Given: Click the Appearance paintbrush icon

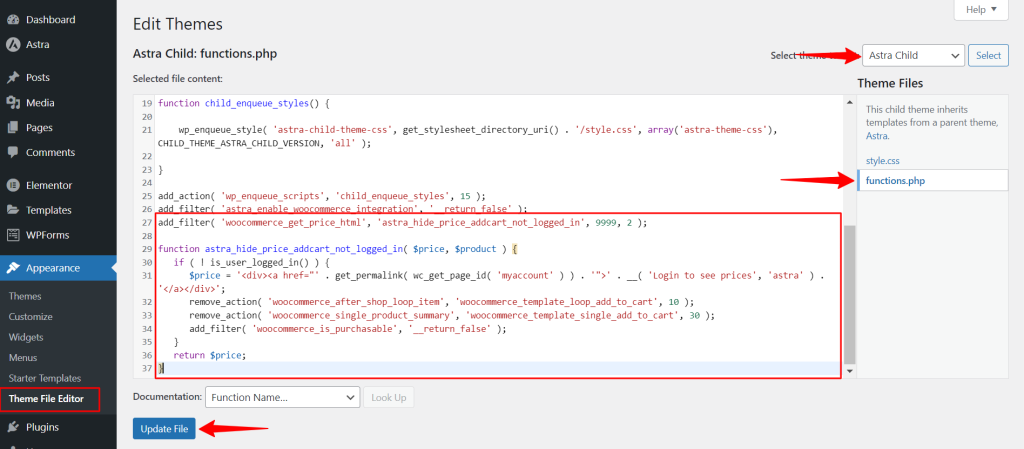Looking at the screenshot, I should pyautogui.click(x=12, y=268).
